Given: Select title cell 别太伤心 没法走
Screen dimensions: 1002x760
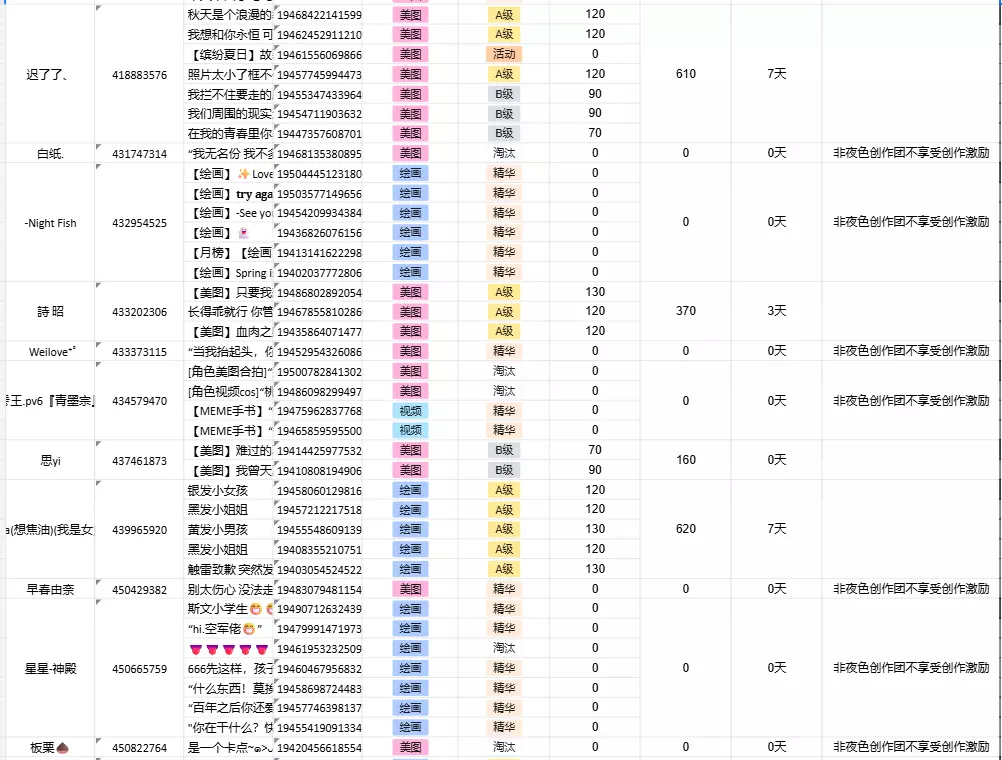Looking at the screenshot, I should tap(229, 589).
